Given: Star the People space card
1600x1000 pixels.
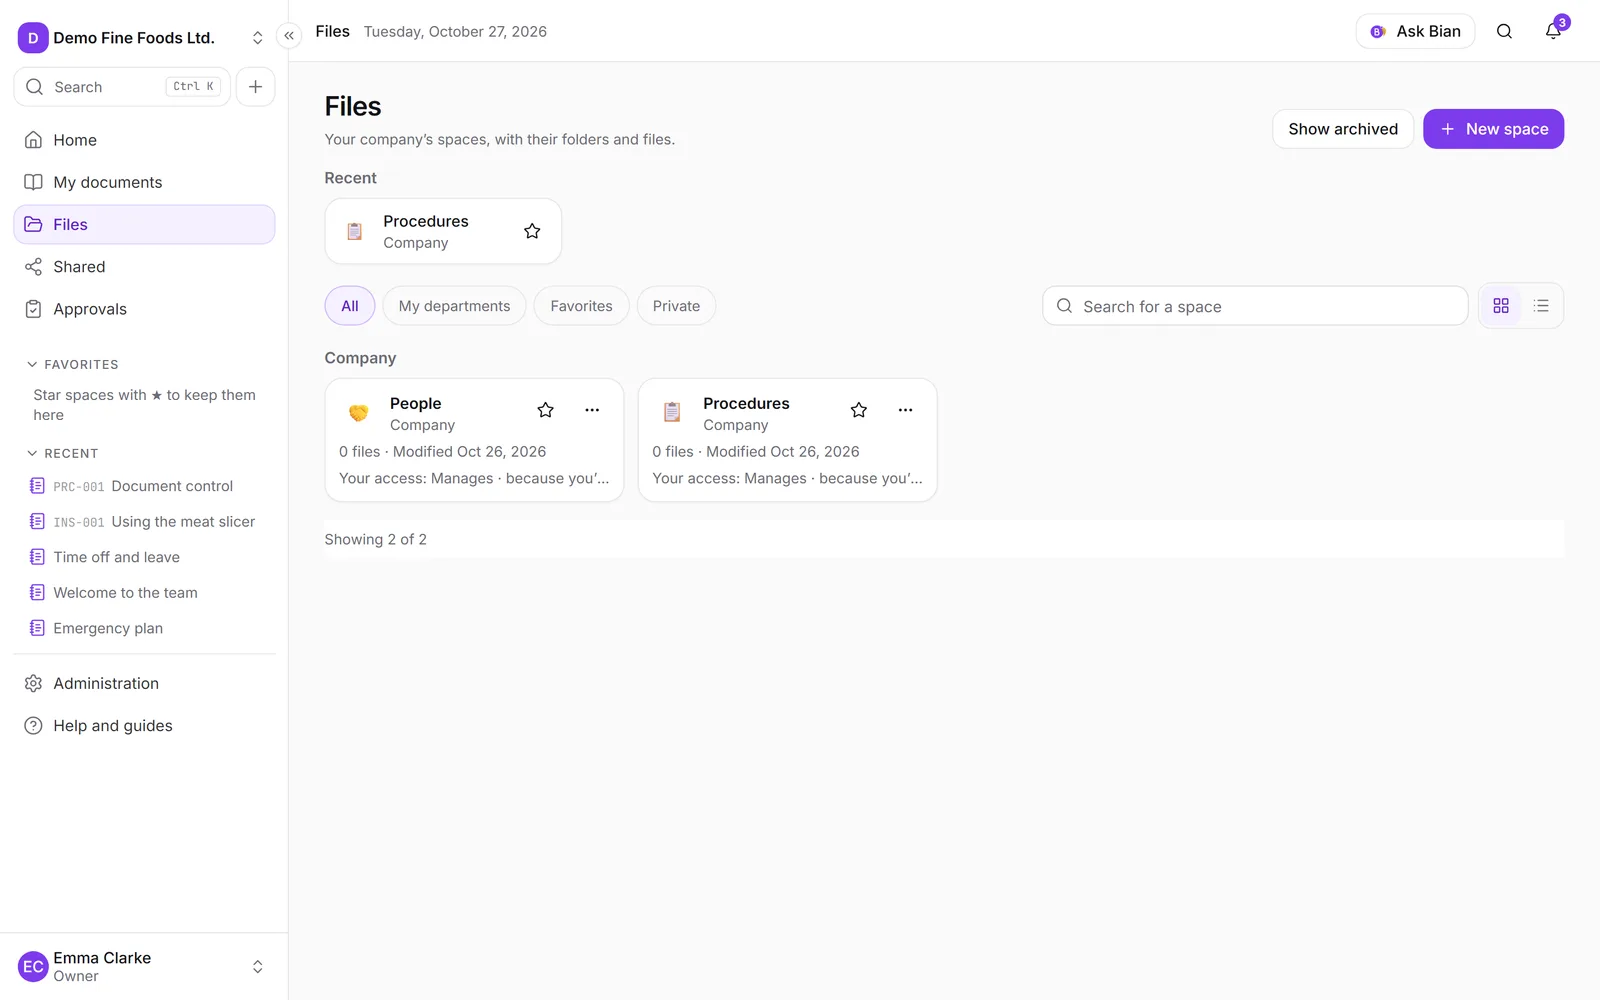Looking at the screenshot, I should [x=545, y=410].
